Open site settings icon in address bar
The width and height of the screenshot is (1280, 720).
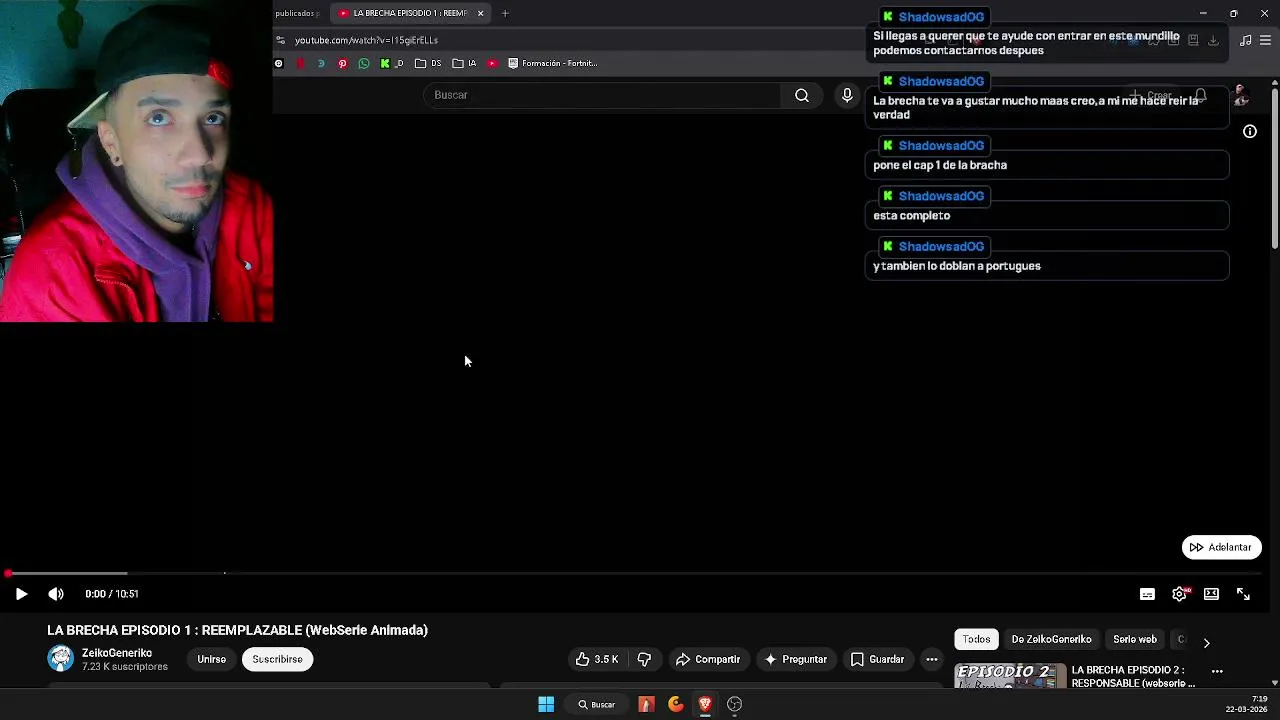pos(280,40)
